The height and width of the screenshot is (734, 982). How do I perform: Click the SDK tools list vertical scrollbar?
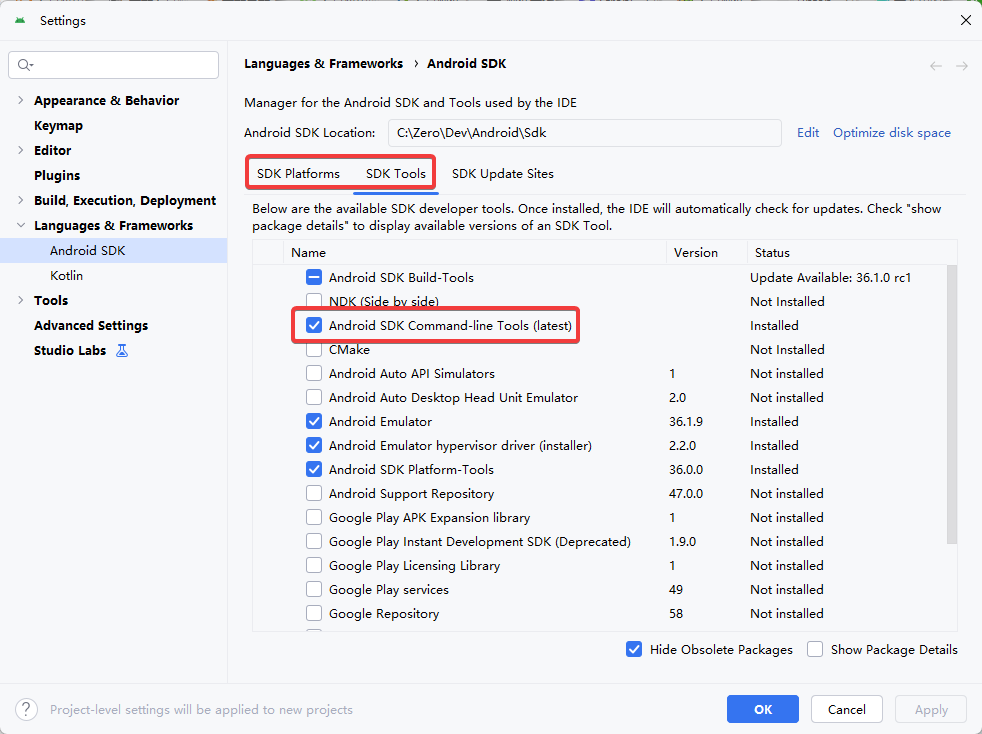click(x=952, y=405)
